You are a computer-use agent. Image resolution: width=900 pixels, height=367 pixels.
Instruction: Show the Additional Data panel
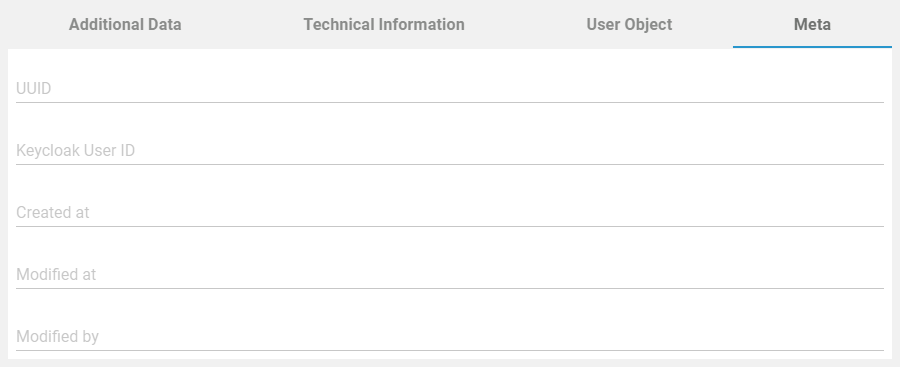pos(125,25)
